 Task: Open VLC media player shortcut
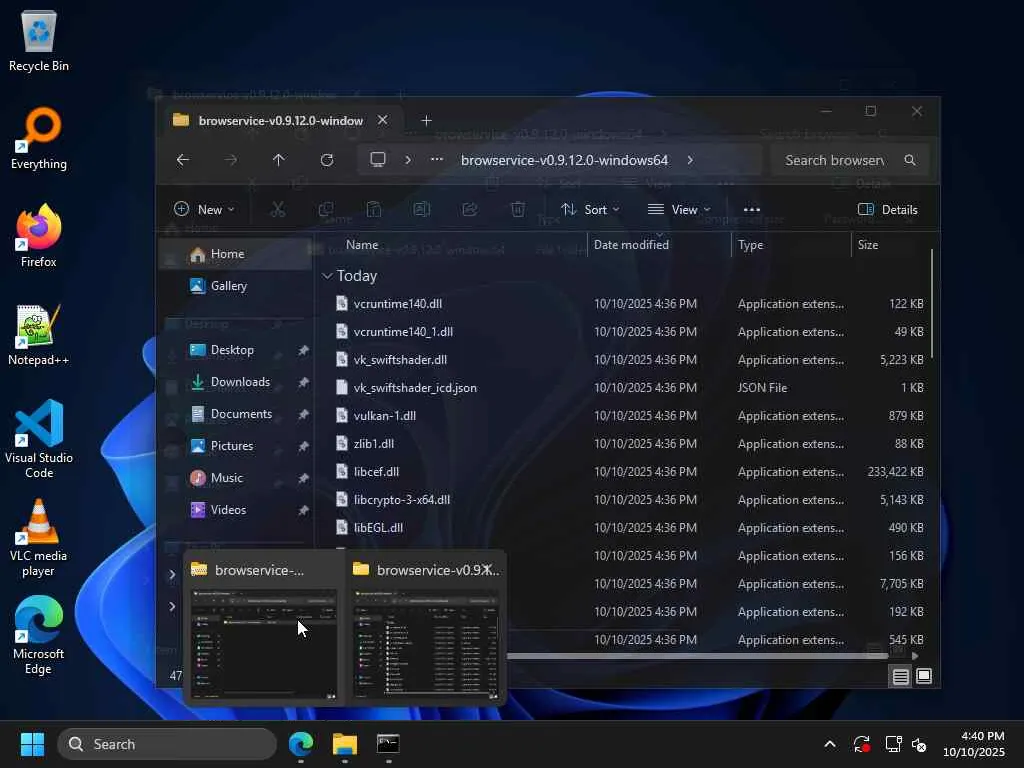[x=39, y=538]
